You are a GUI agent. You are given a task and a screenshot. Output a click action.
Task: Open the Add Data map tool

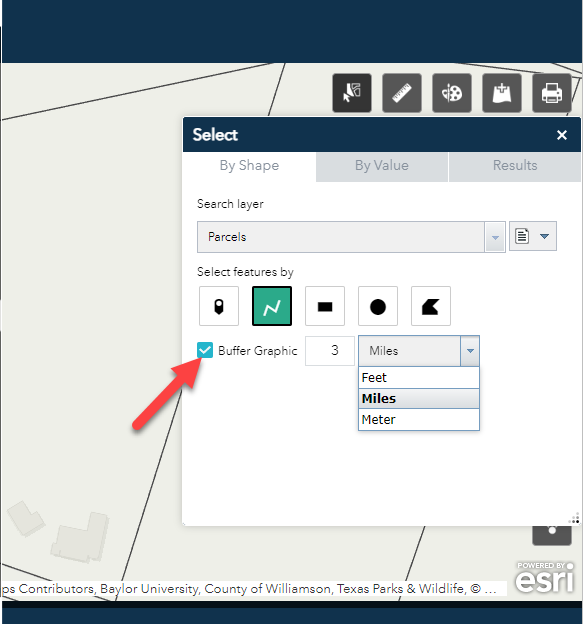pyautogui.click(x=502, y=93)
